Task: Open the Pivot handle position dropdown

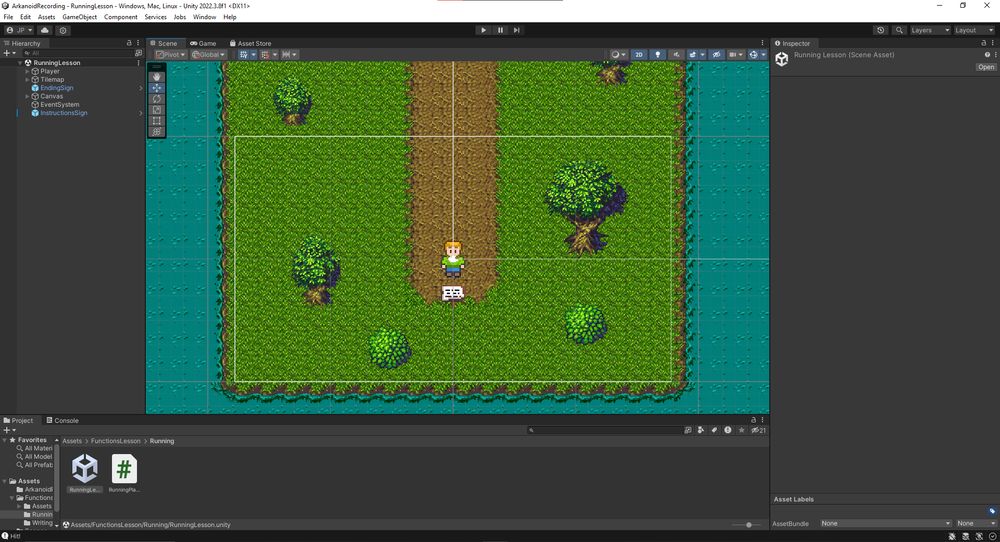Action: click(x=170, y=55)
